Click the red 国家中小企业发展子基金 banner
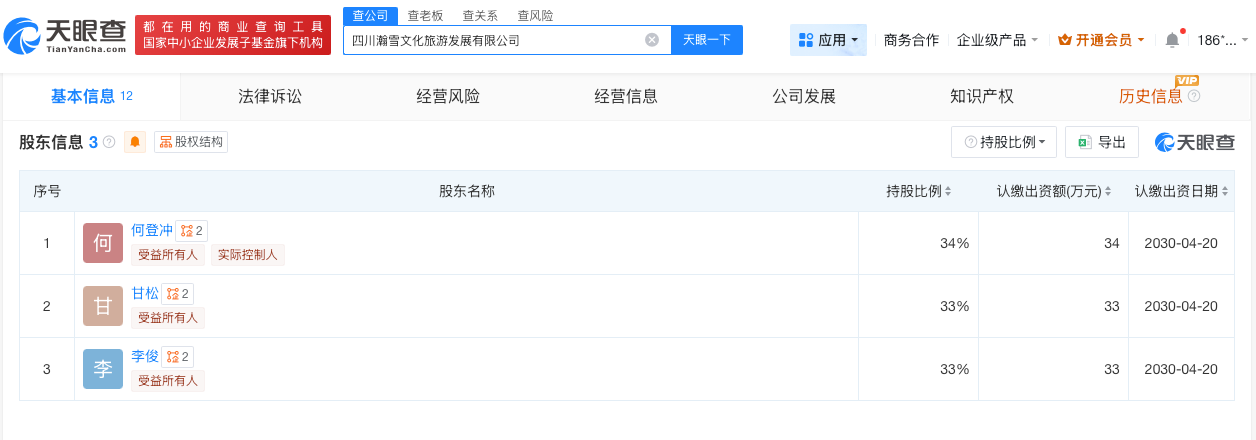Viewport: 1256px width, 440px height. tap(233, 35)
